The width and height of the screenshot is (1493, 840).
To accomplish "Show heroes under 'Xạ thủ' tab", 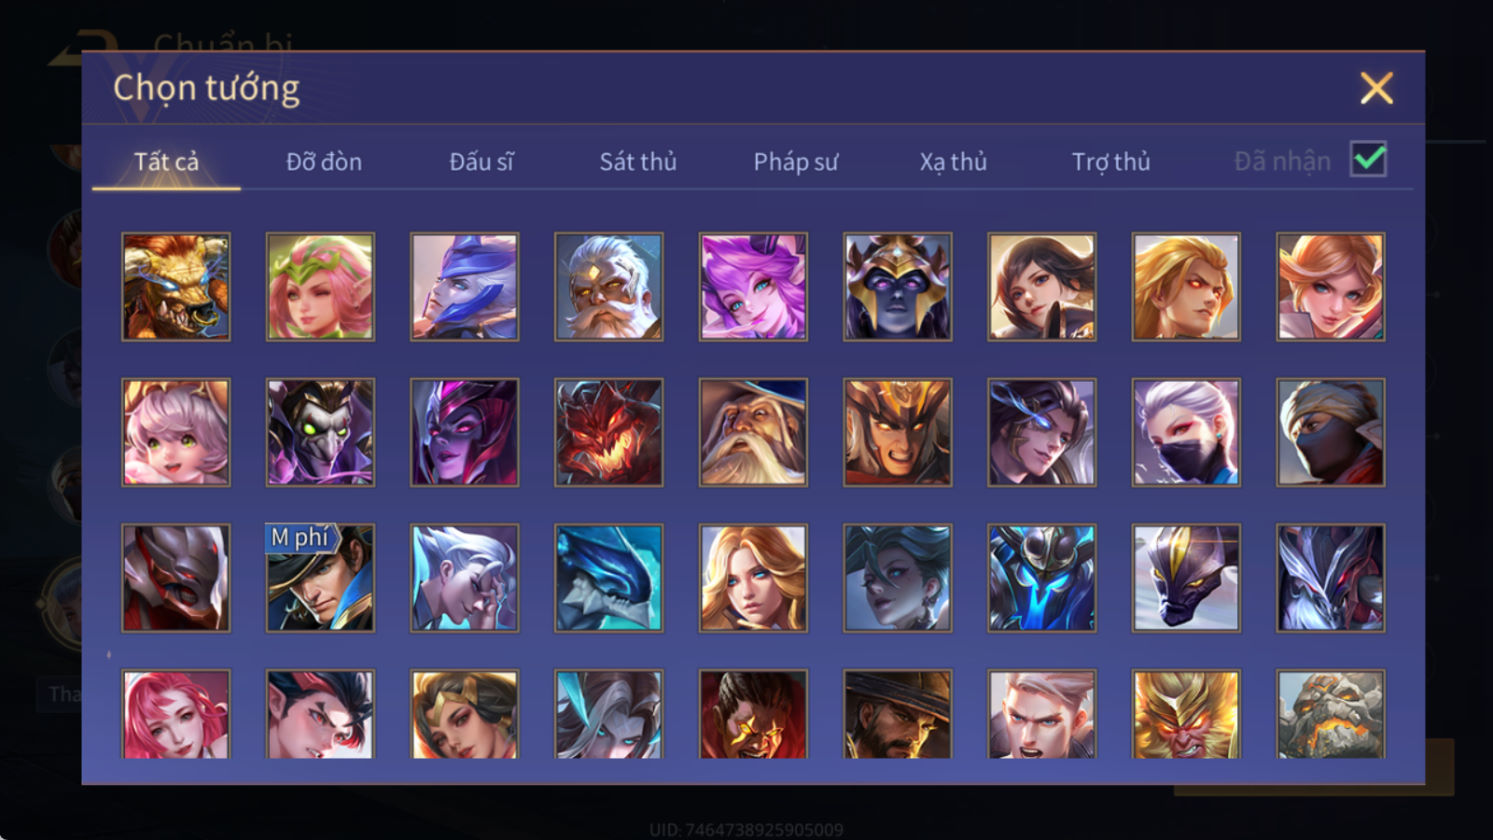I will click(953, 161).
